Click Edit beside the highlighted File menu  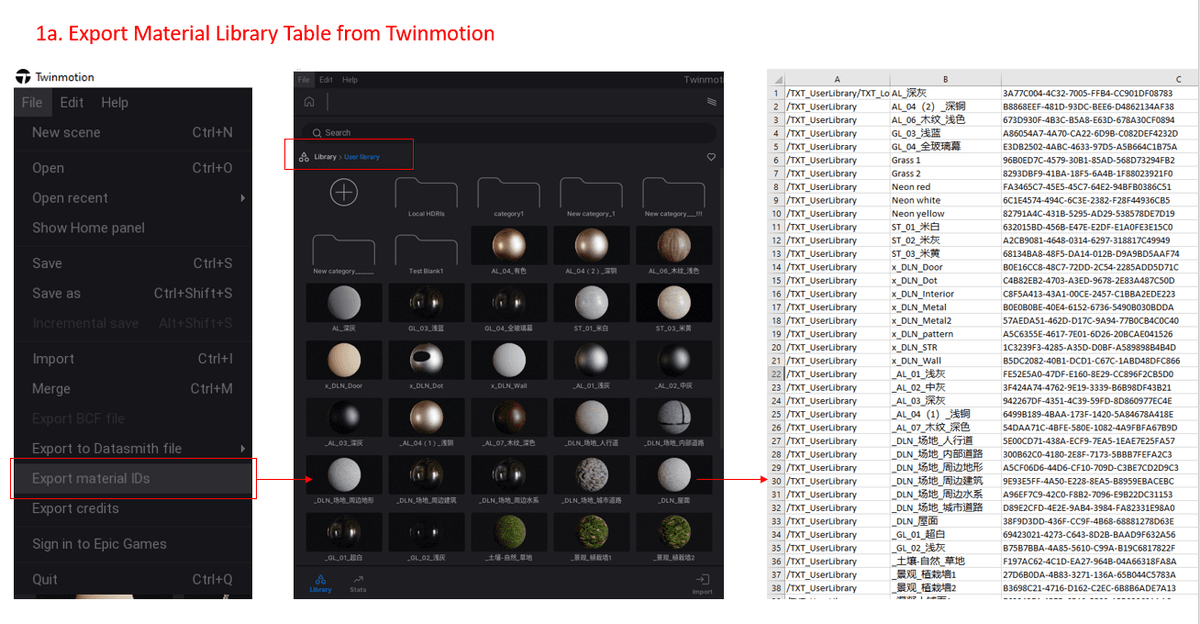click(x=72, y=102)
